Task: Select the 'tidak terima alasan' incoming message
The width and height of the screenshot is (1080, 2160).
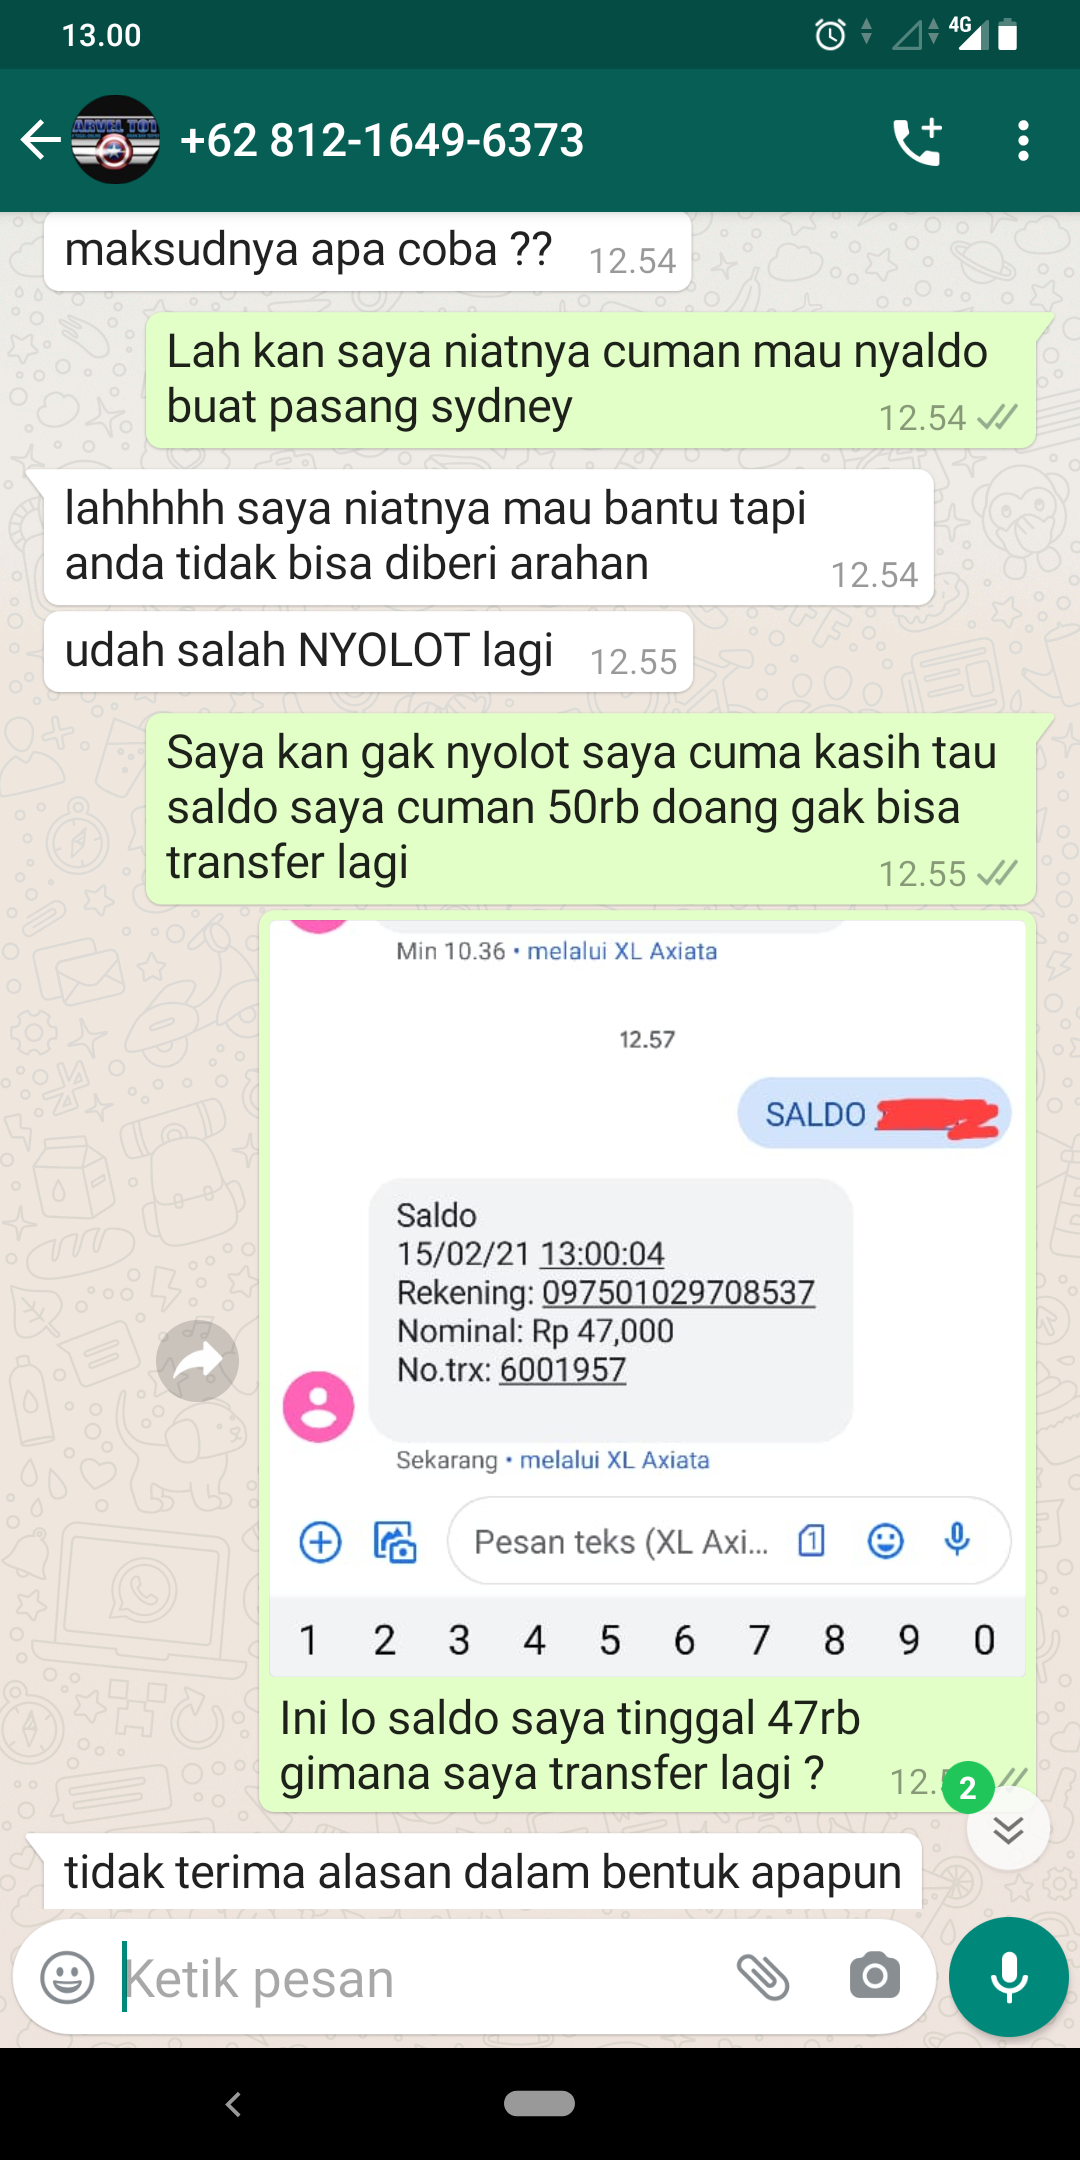Action: (483, 1872)
